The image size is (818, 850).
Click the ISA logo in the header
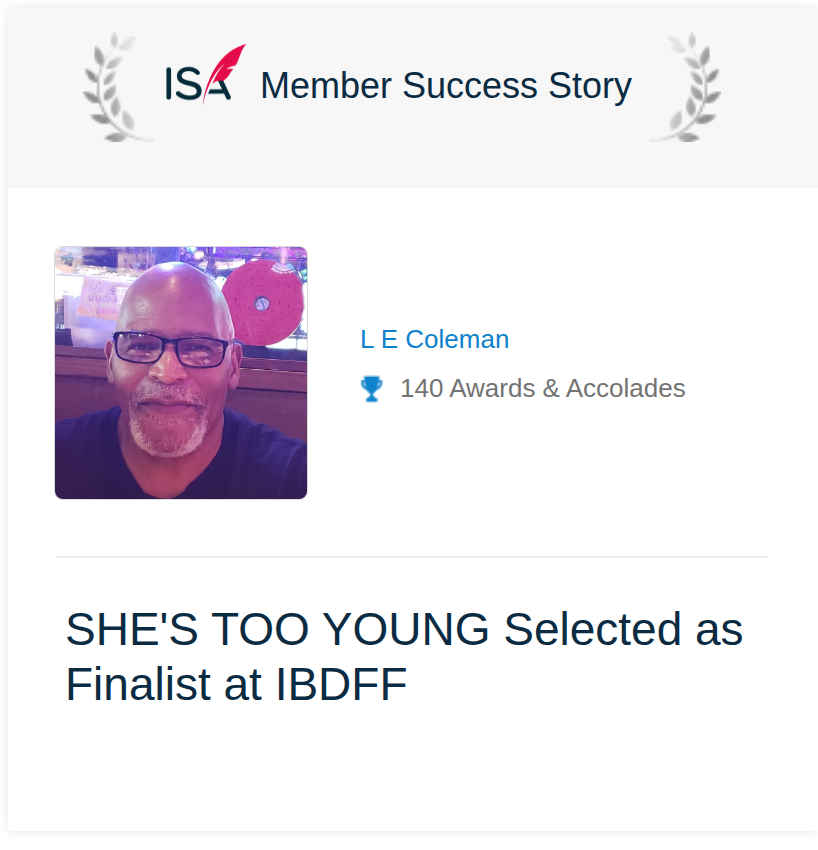pos(205,74)
